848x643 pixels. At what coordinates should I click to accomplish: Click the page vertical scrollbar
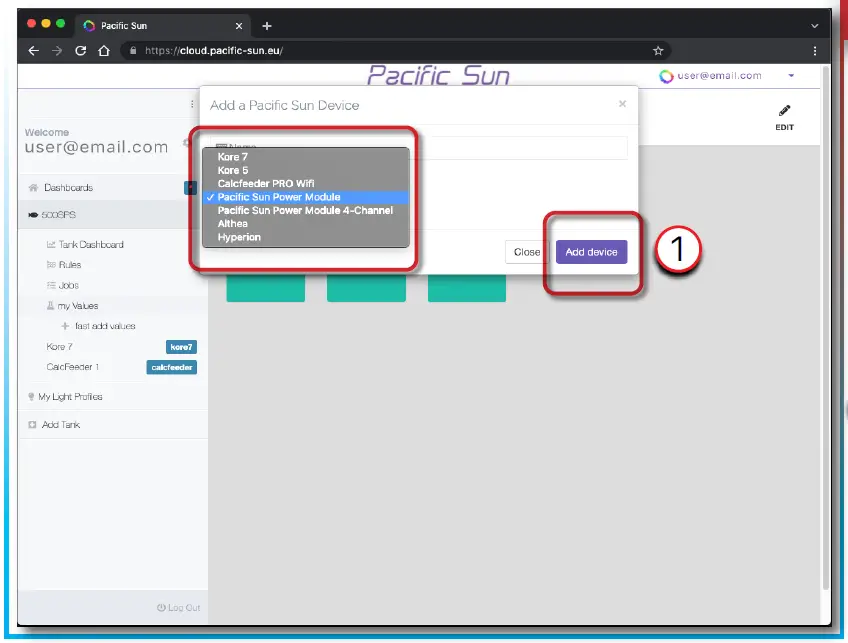pos(826,327)
